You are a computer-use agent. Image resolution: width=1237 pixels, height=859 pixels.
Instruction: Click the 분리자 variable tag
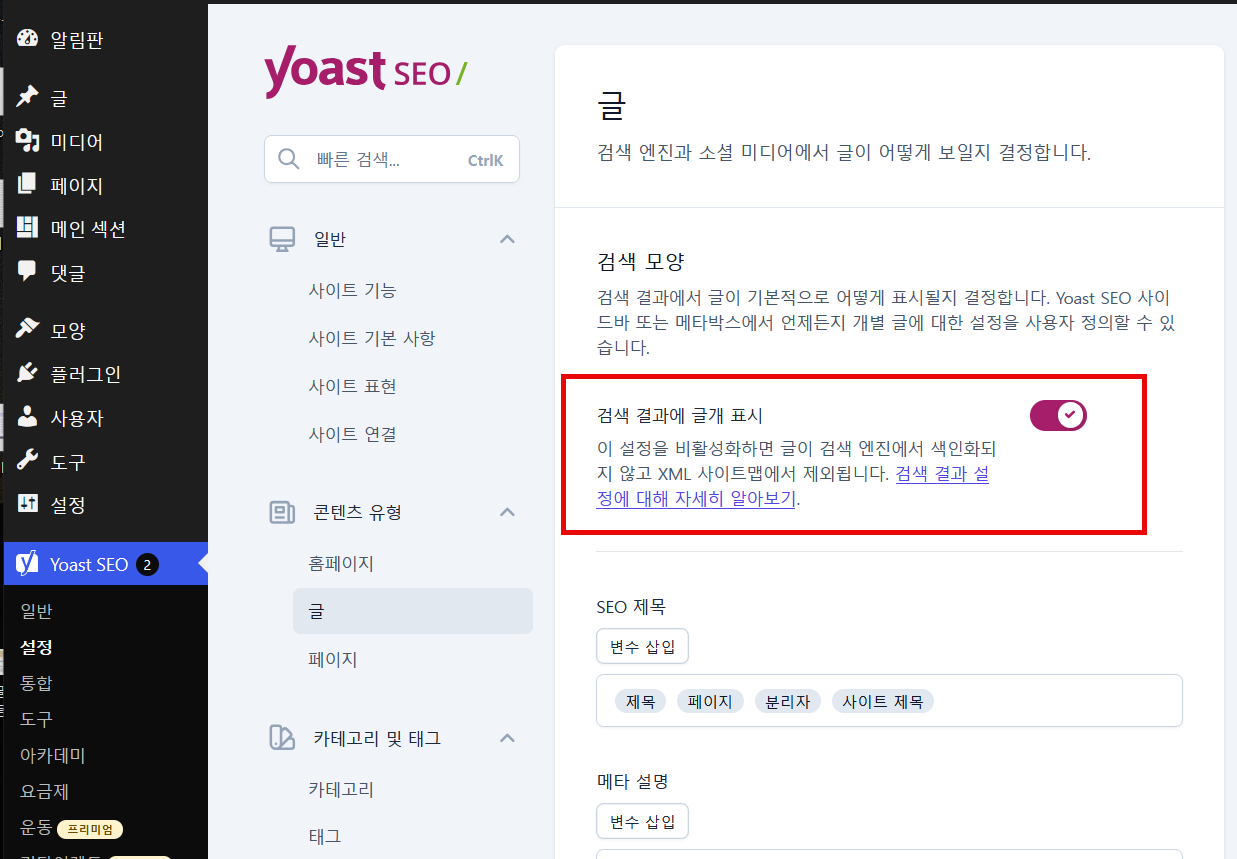(x=787, y=701)
